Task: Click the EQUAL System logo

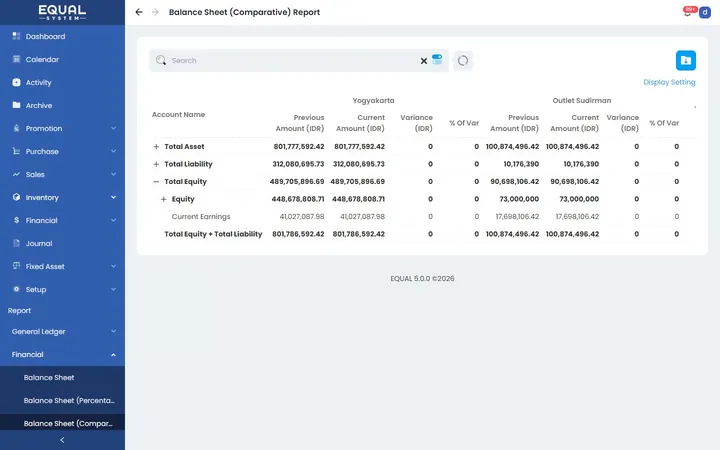Action: tap(62, 12)
